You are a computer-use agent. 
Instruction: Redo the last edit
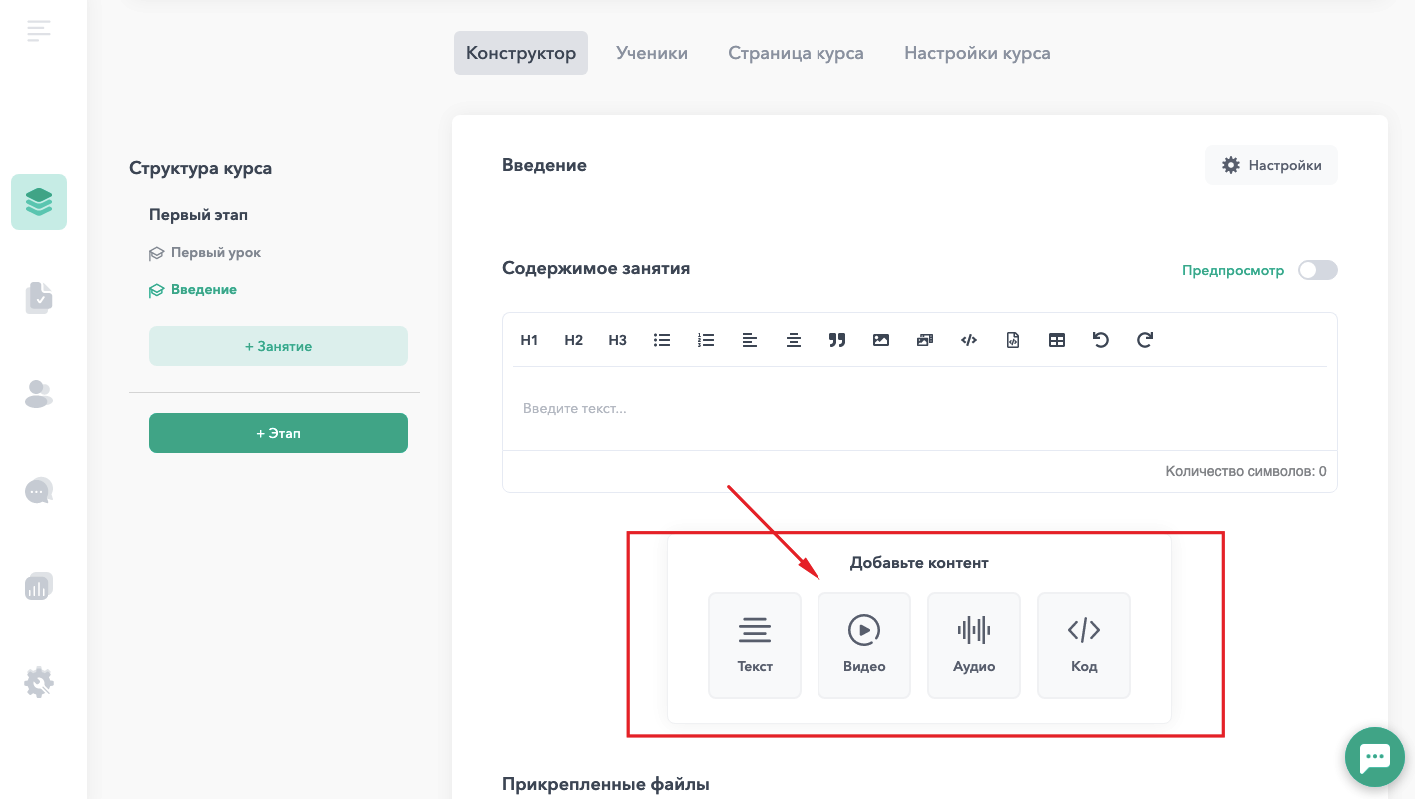click(x=1145, y=340)
